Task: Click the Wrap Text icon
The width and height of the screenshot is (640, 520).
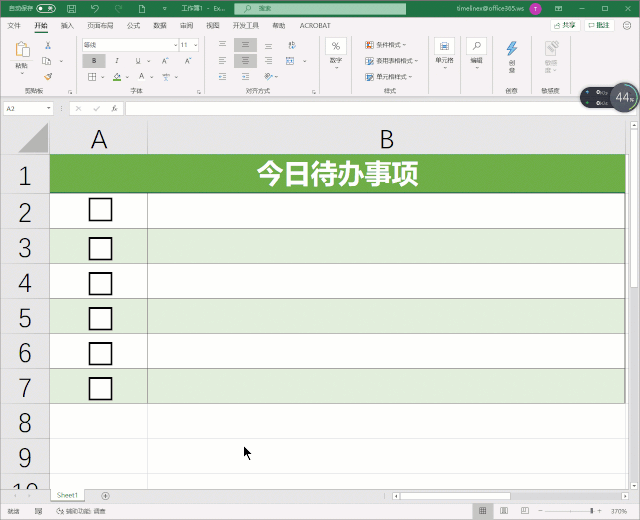Action: (x=291, y=45)
